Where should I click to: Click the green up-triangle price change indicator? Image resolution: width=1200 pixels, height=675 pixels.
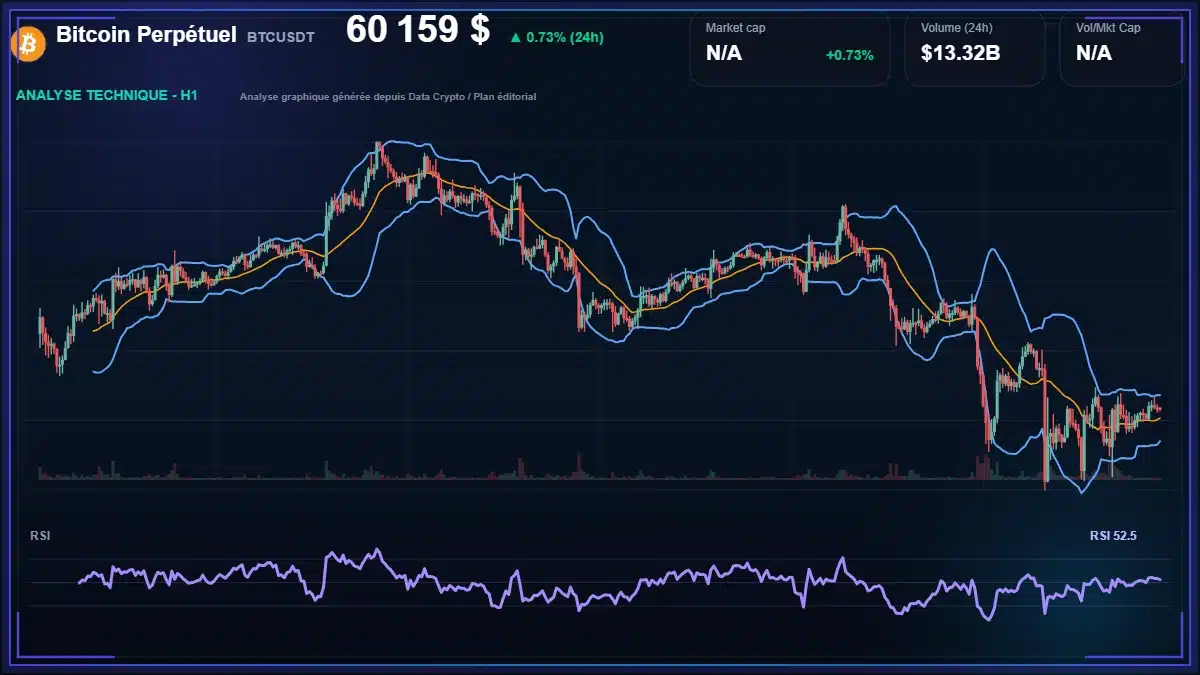pyautogui.click(x=515, y=37)
